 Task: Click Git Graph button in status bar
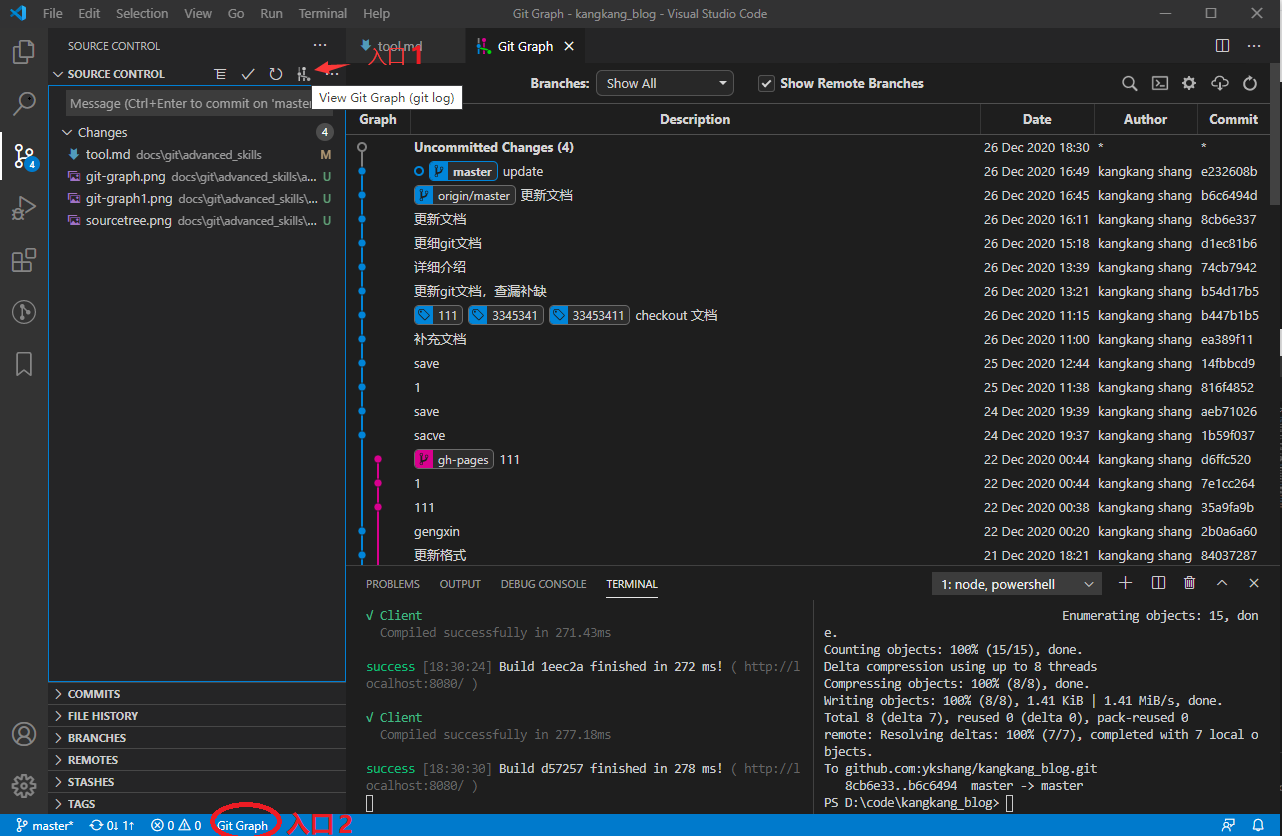pos(243,825)
